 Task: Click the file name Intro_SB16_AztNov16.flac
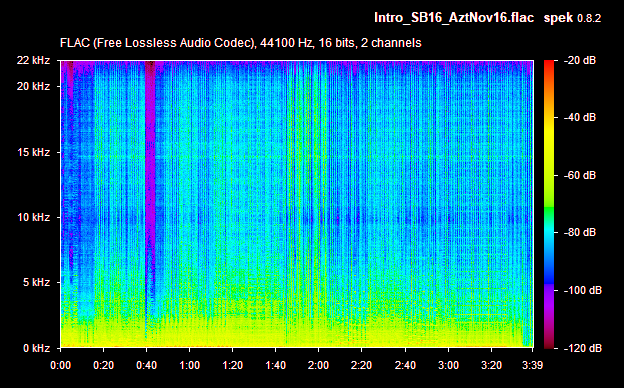(x=454, y=18)
